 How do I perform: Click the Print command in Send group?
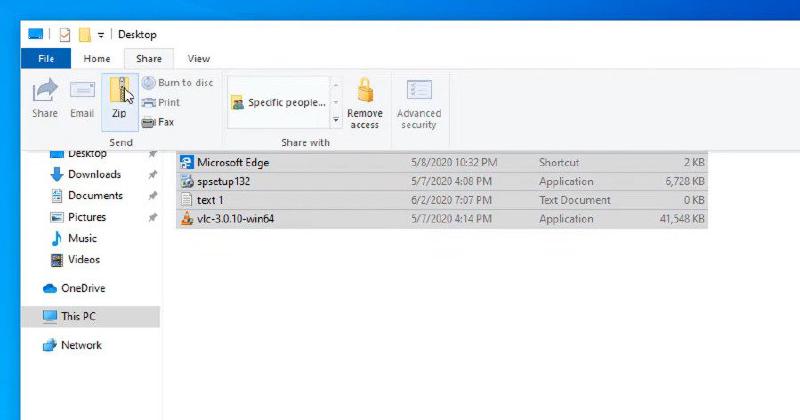tap(161, 102)
